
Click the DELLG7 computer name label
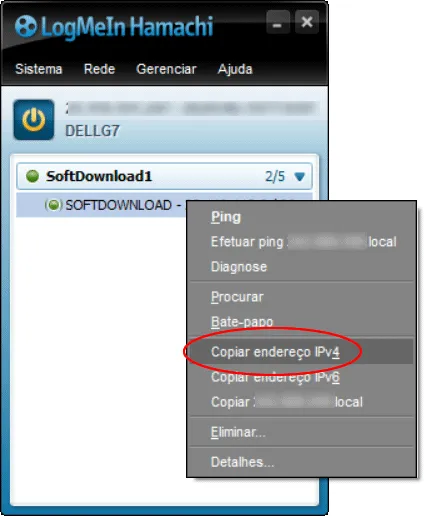[x=92, y=131]
